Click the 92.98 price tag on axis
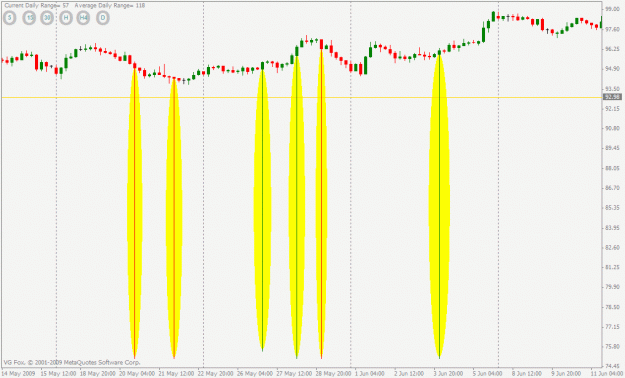 (612, 97)
